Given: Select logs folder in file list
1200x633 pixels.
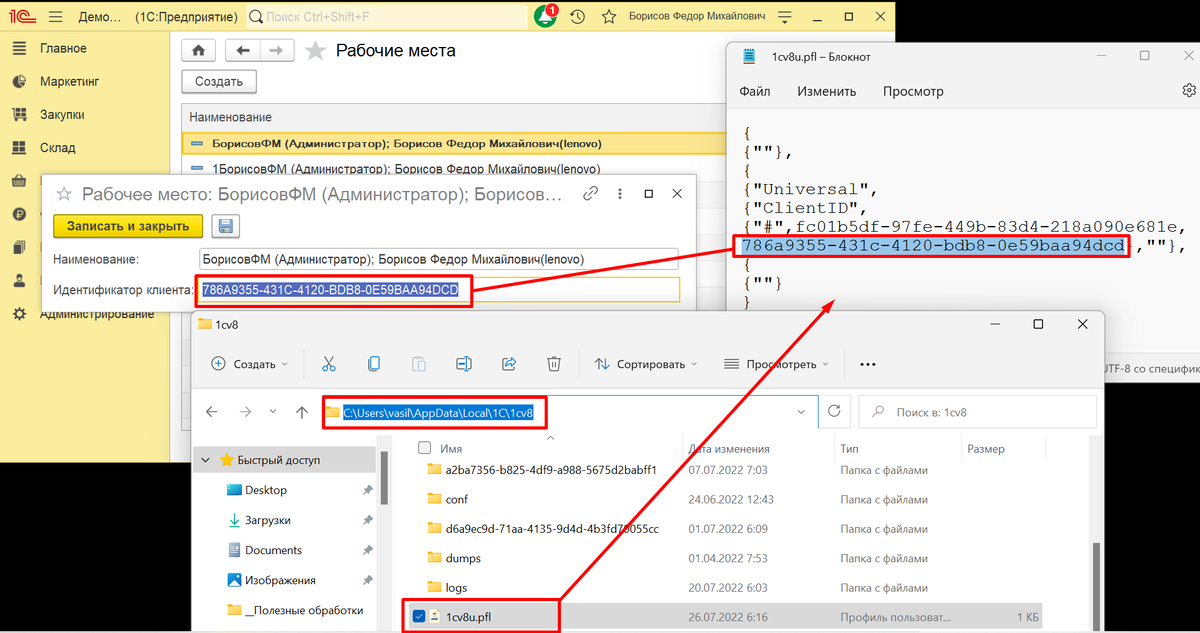Looking at the screenshot, I should pyautogui.click(x=456, y=587).
